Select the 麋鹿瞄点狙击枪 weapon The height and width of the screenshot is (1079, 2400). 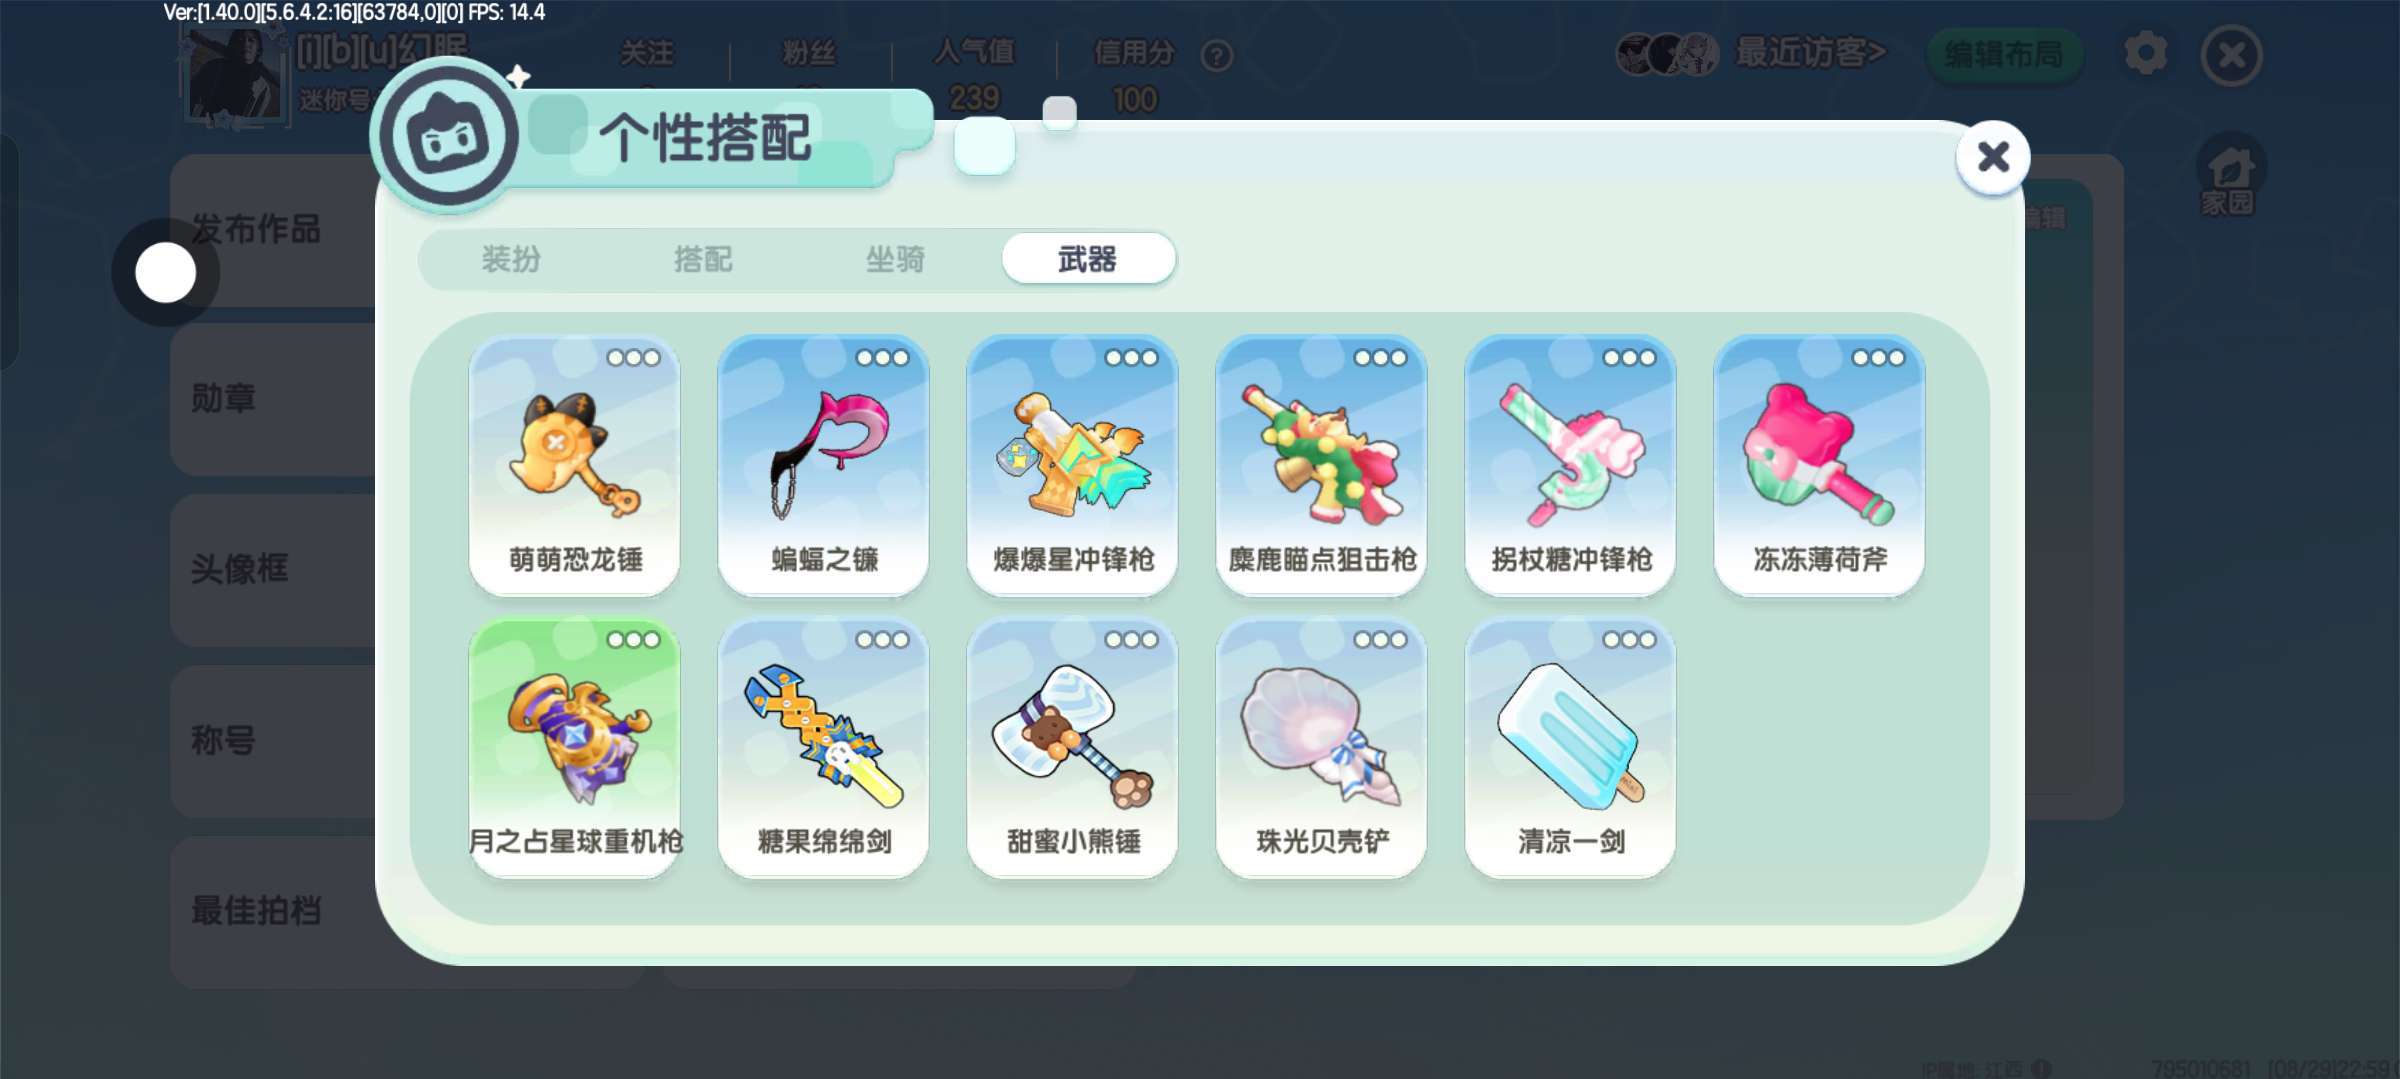pyautogui.click(x=1321, y=466)
